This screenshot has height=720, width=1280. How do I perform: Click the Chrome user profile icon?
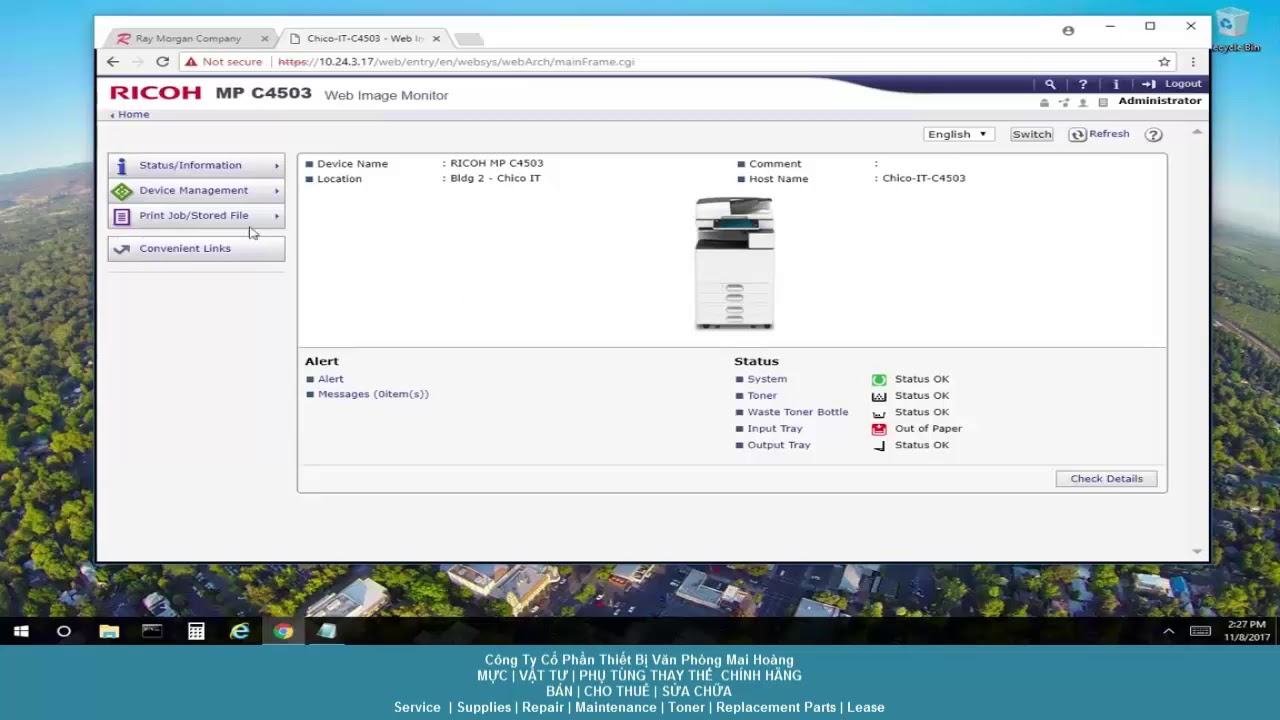[1068, 31]
